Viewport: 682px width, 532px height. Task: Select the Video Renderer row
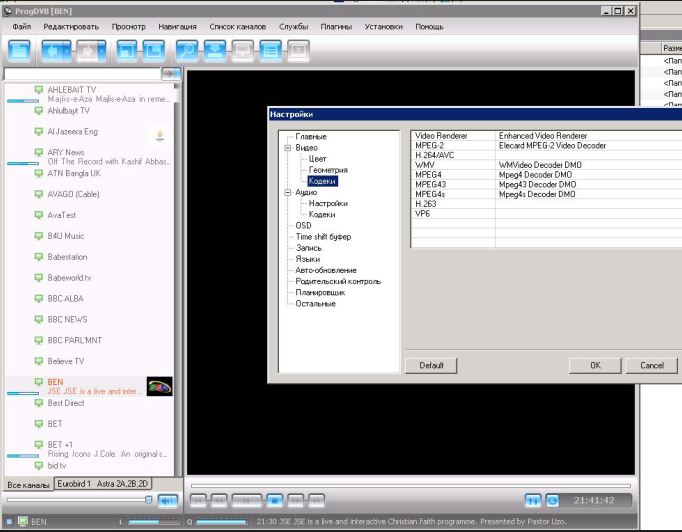pos(441,135)
